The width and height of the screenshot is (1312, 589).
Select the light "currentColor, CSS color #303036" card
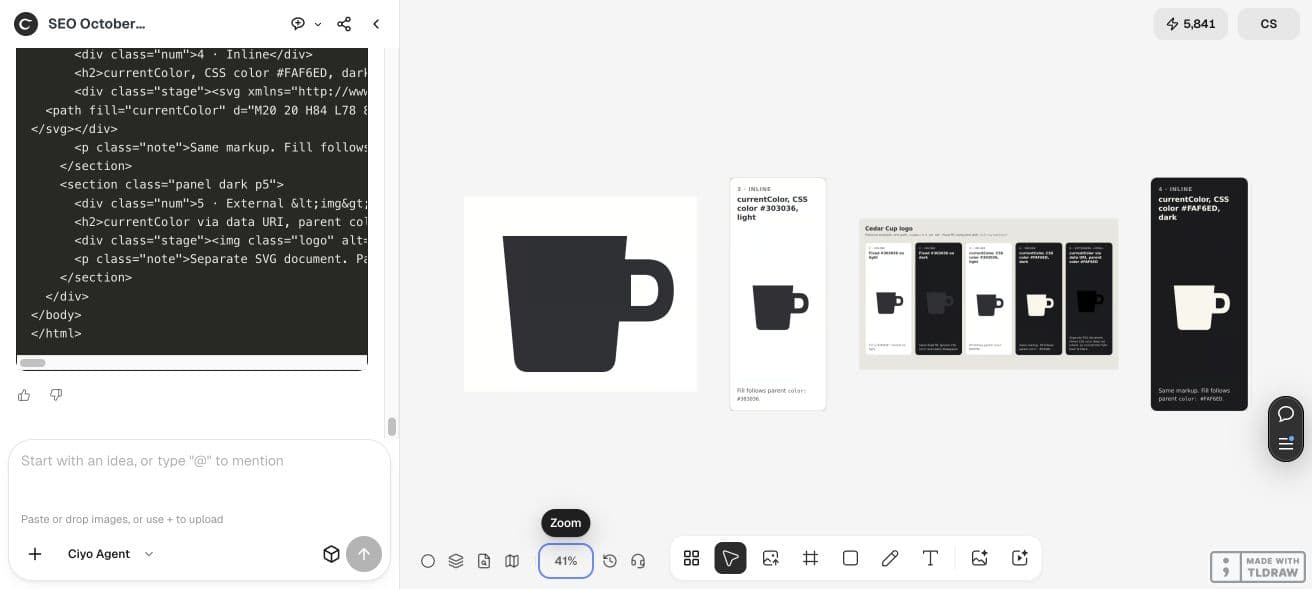click(x=778, y=294)
